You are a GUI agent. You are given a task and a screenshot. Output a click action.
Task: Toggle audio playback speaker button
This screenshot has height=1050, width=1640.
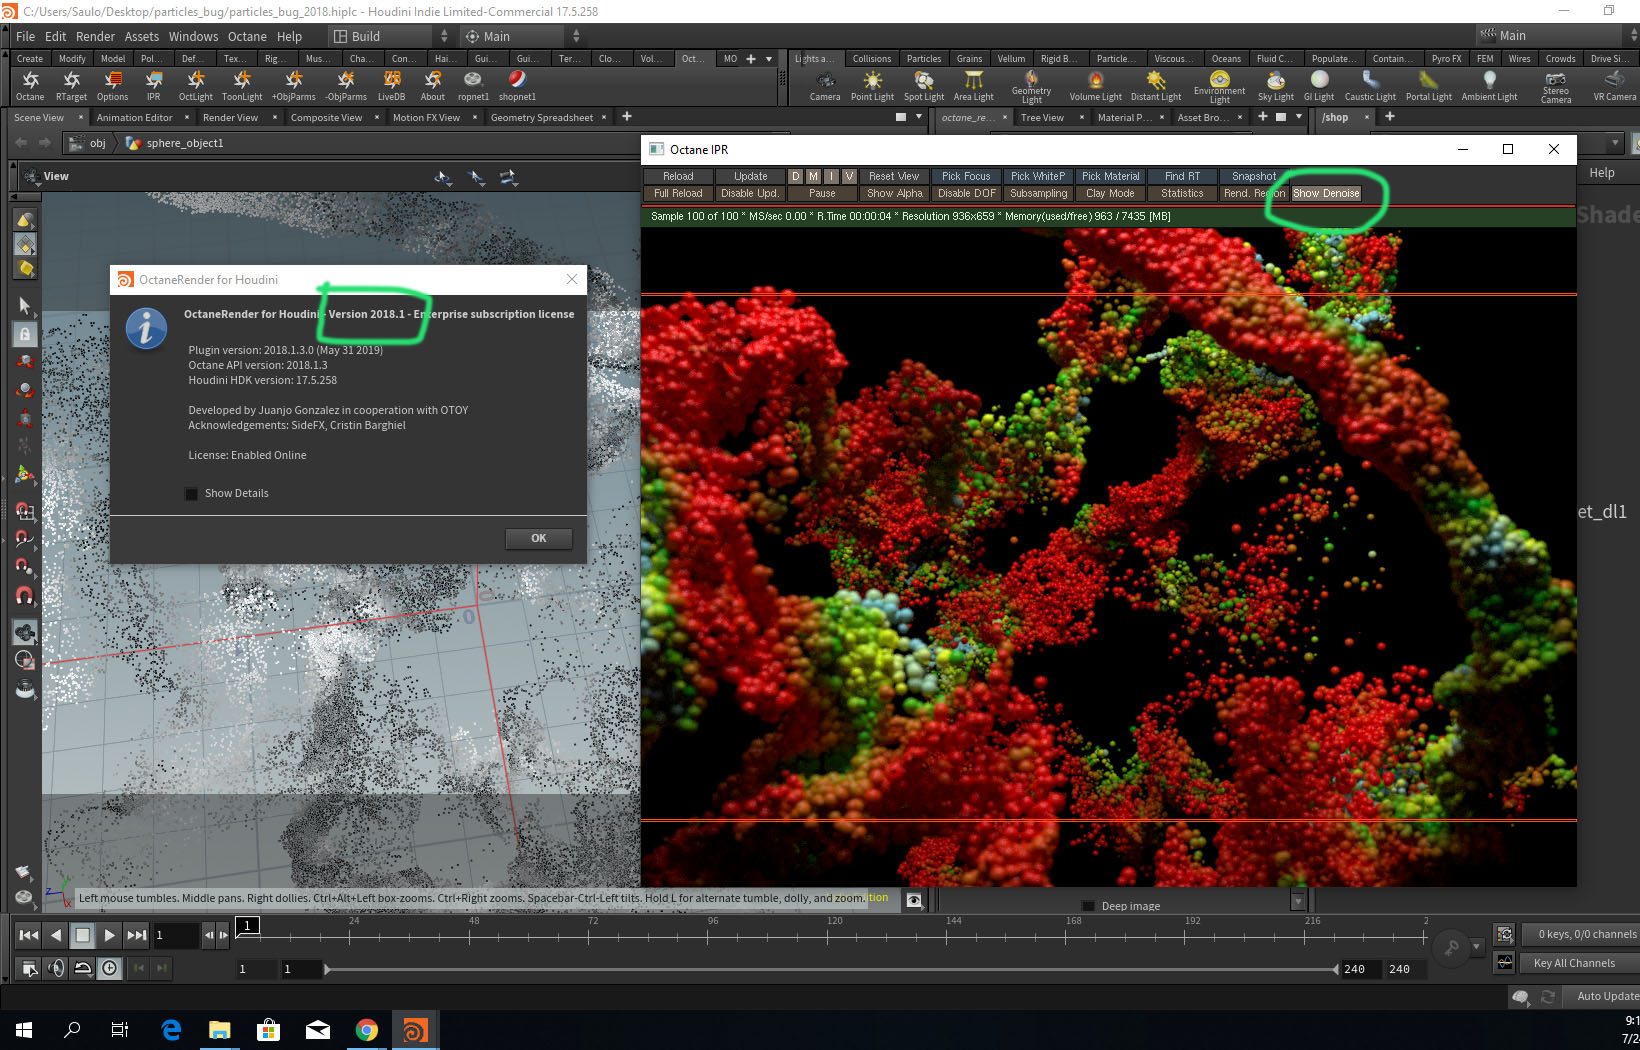coord(56,967)
